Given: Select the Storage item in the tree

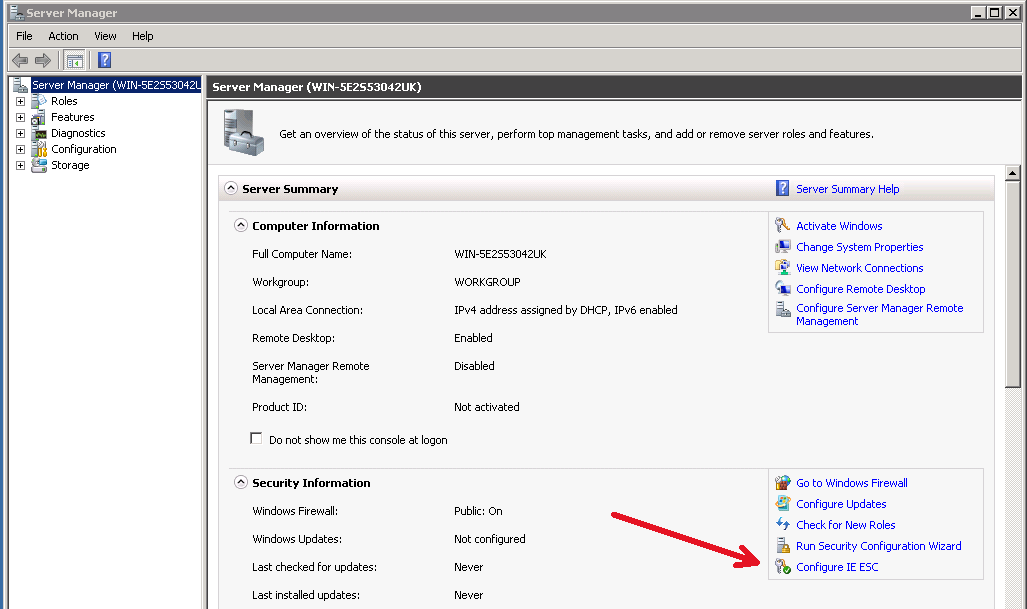Looking at the screenshot, I should pyautogui.click(x=70, y=165).
